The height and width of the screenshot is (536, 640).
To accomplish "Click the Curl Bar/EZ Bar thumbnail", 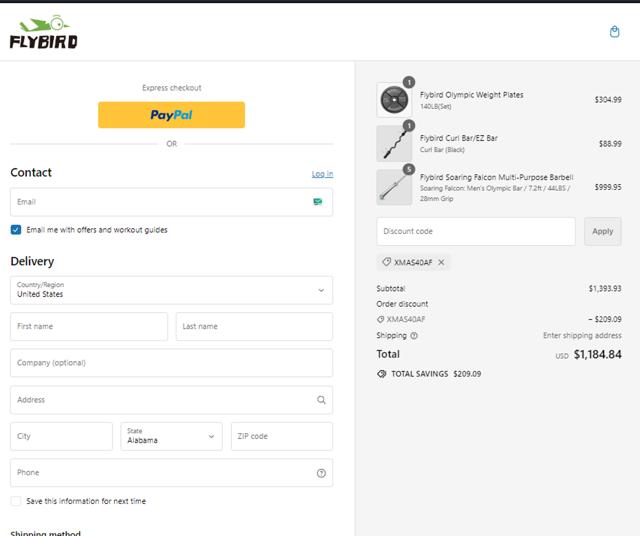I will tap(394, 144).
